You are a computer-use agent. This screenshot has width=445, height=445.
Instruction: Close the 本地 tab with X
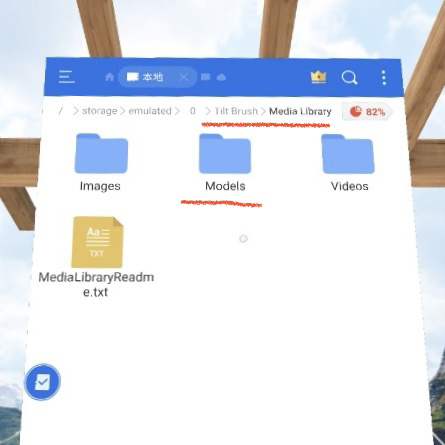pos(184,77)
